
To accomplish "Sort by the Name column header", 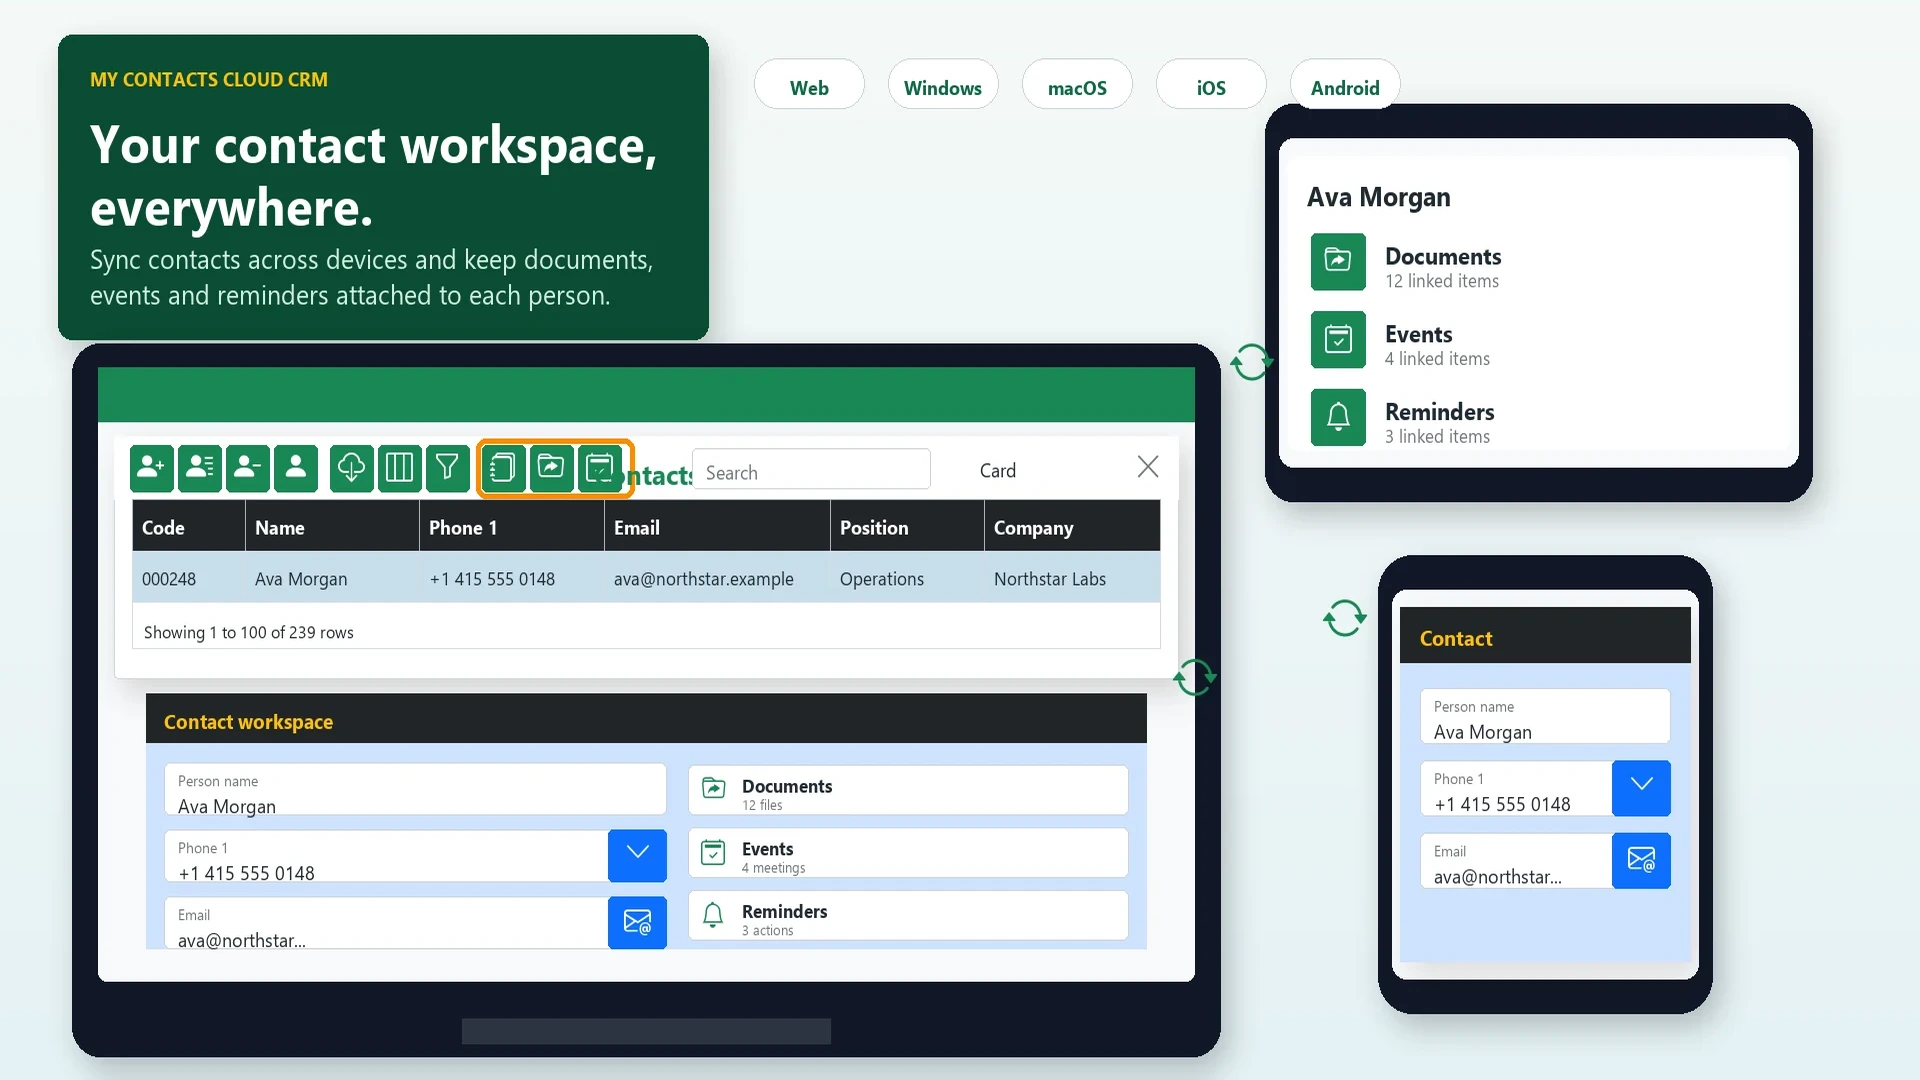I will tap(332, 527).
